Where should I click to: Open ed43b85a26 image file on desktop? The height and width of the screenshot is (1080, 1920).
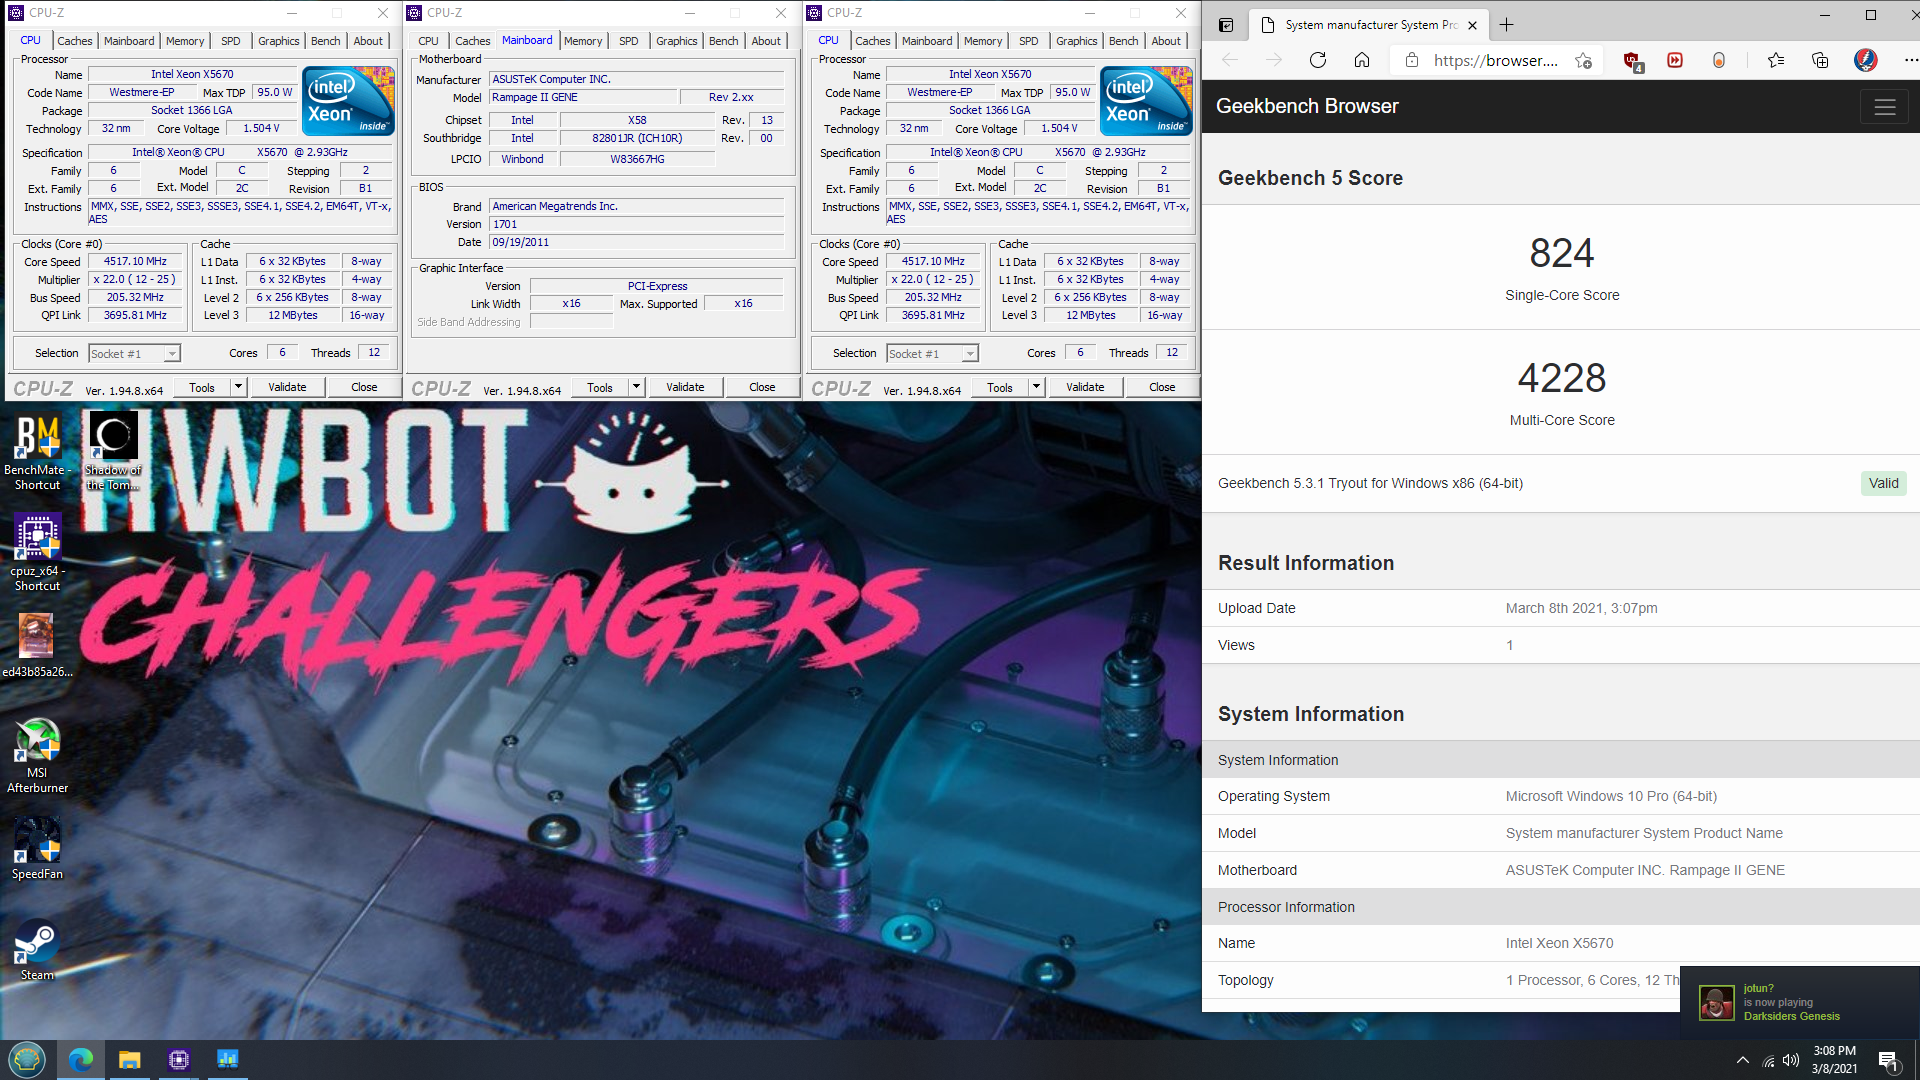(x=37, y=645)
